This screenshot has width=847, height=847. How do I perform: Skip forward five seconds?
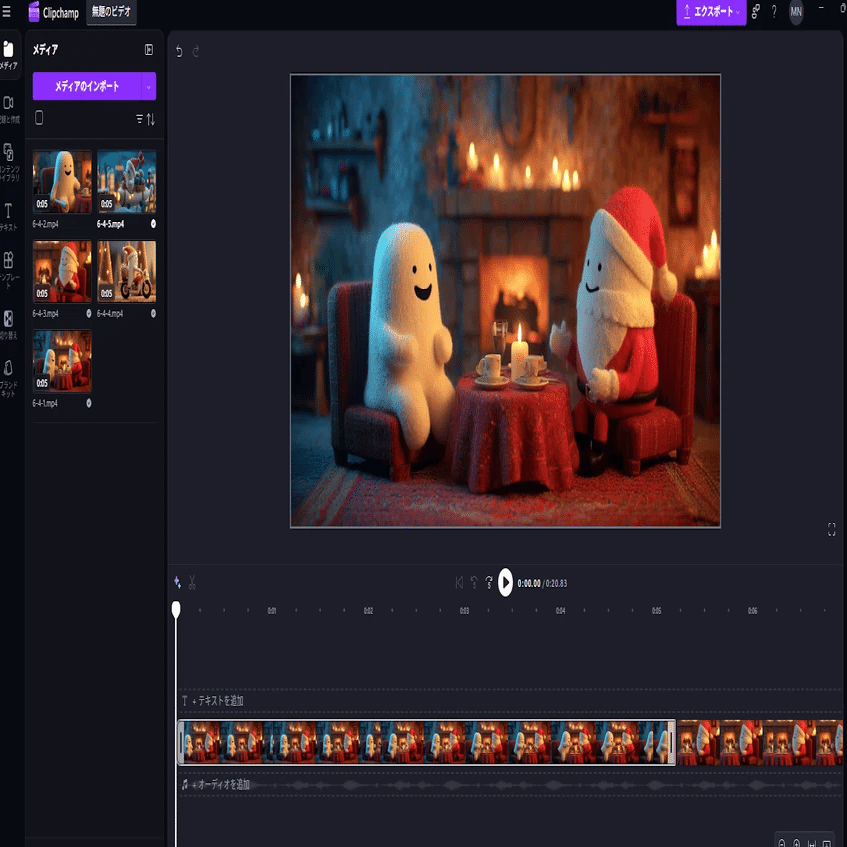click(489, 582)
